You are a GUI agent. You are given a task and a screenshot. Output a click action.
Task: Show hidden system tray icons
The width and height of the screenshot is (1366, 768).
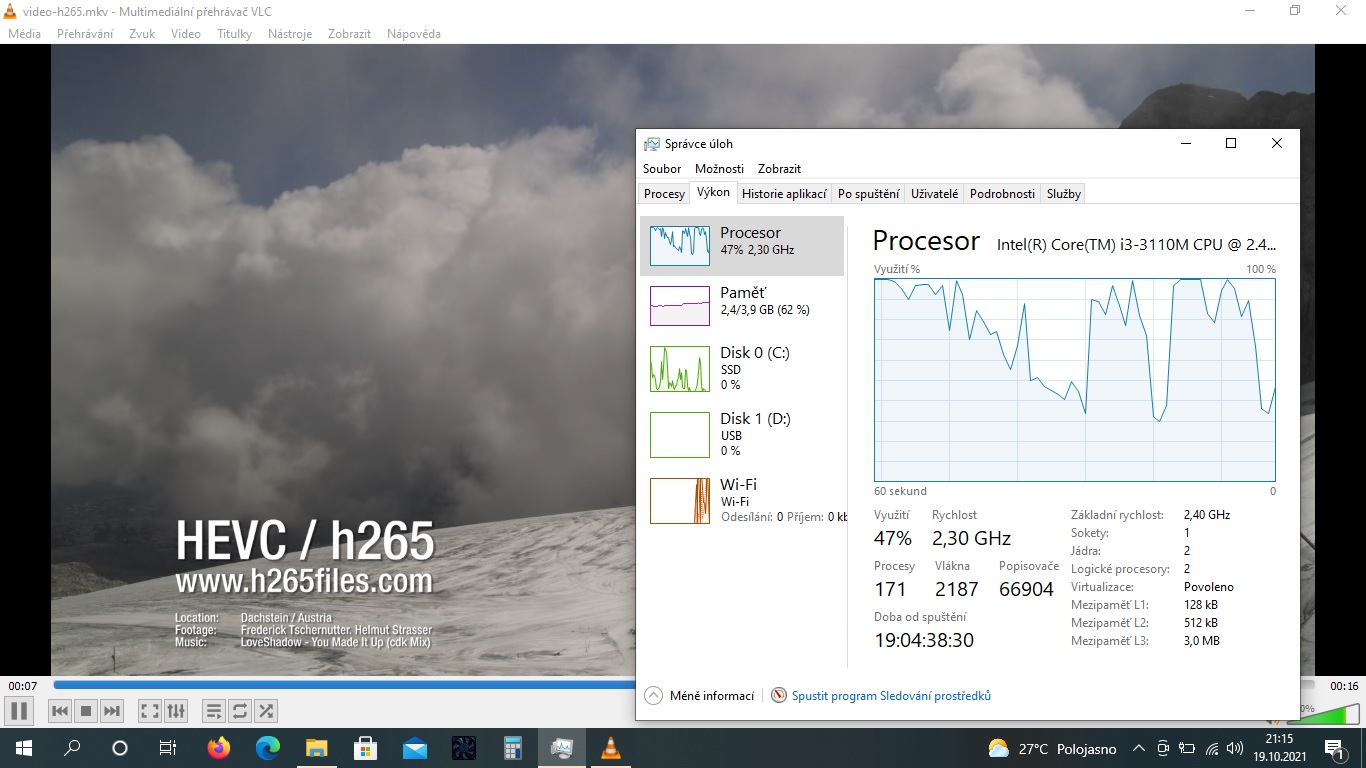point(1138,748)
